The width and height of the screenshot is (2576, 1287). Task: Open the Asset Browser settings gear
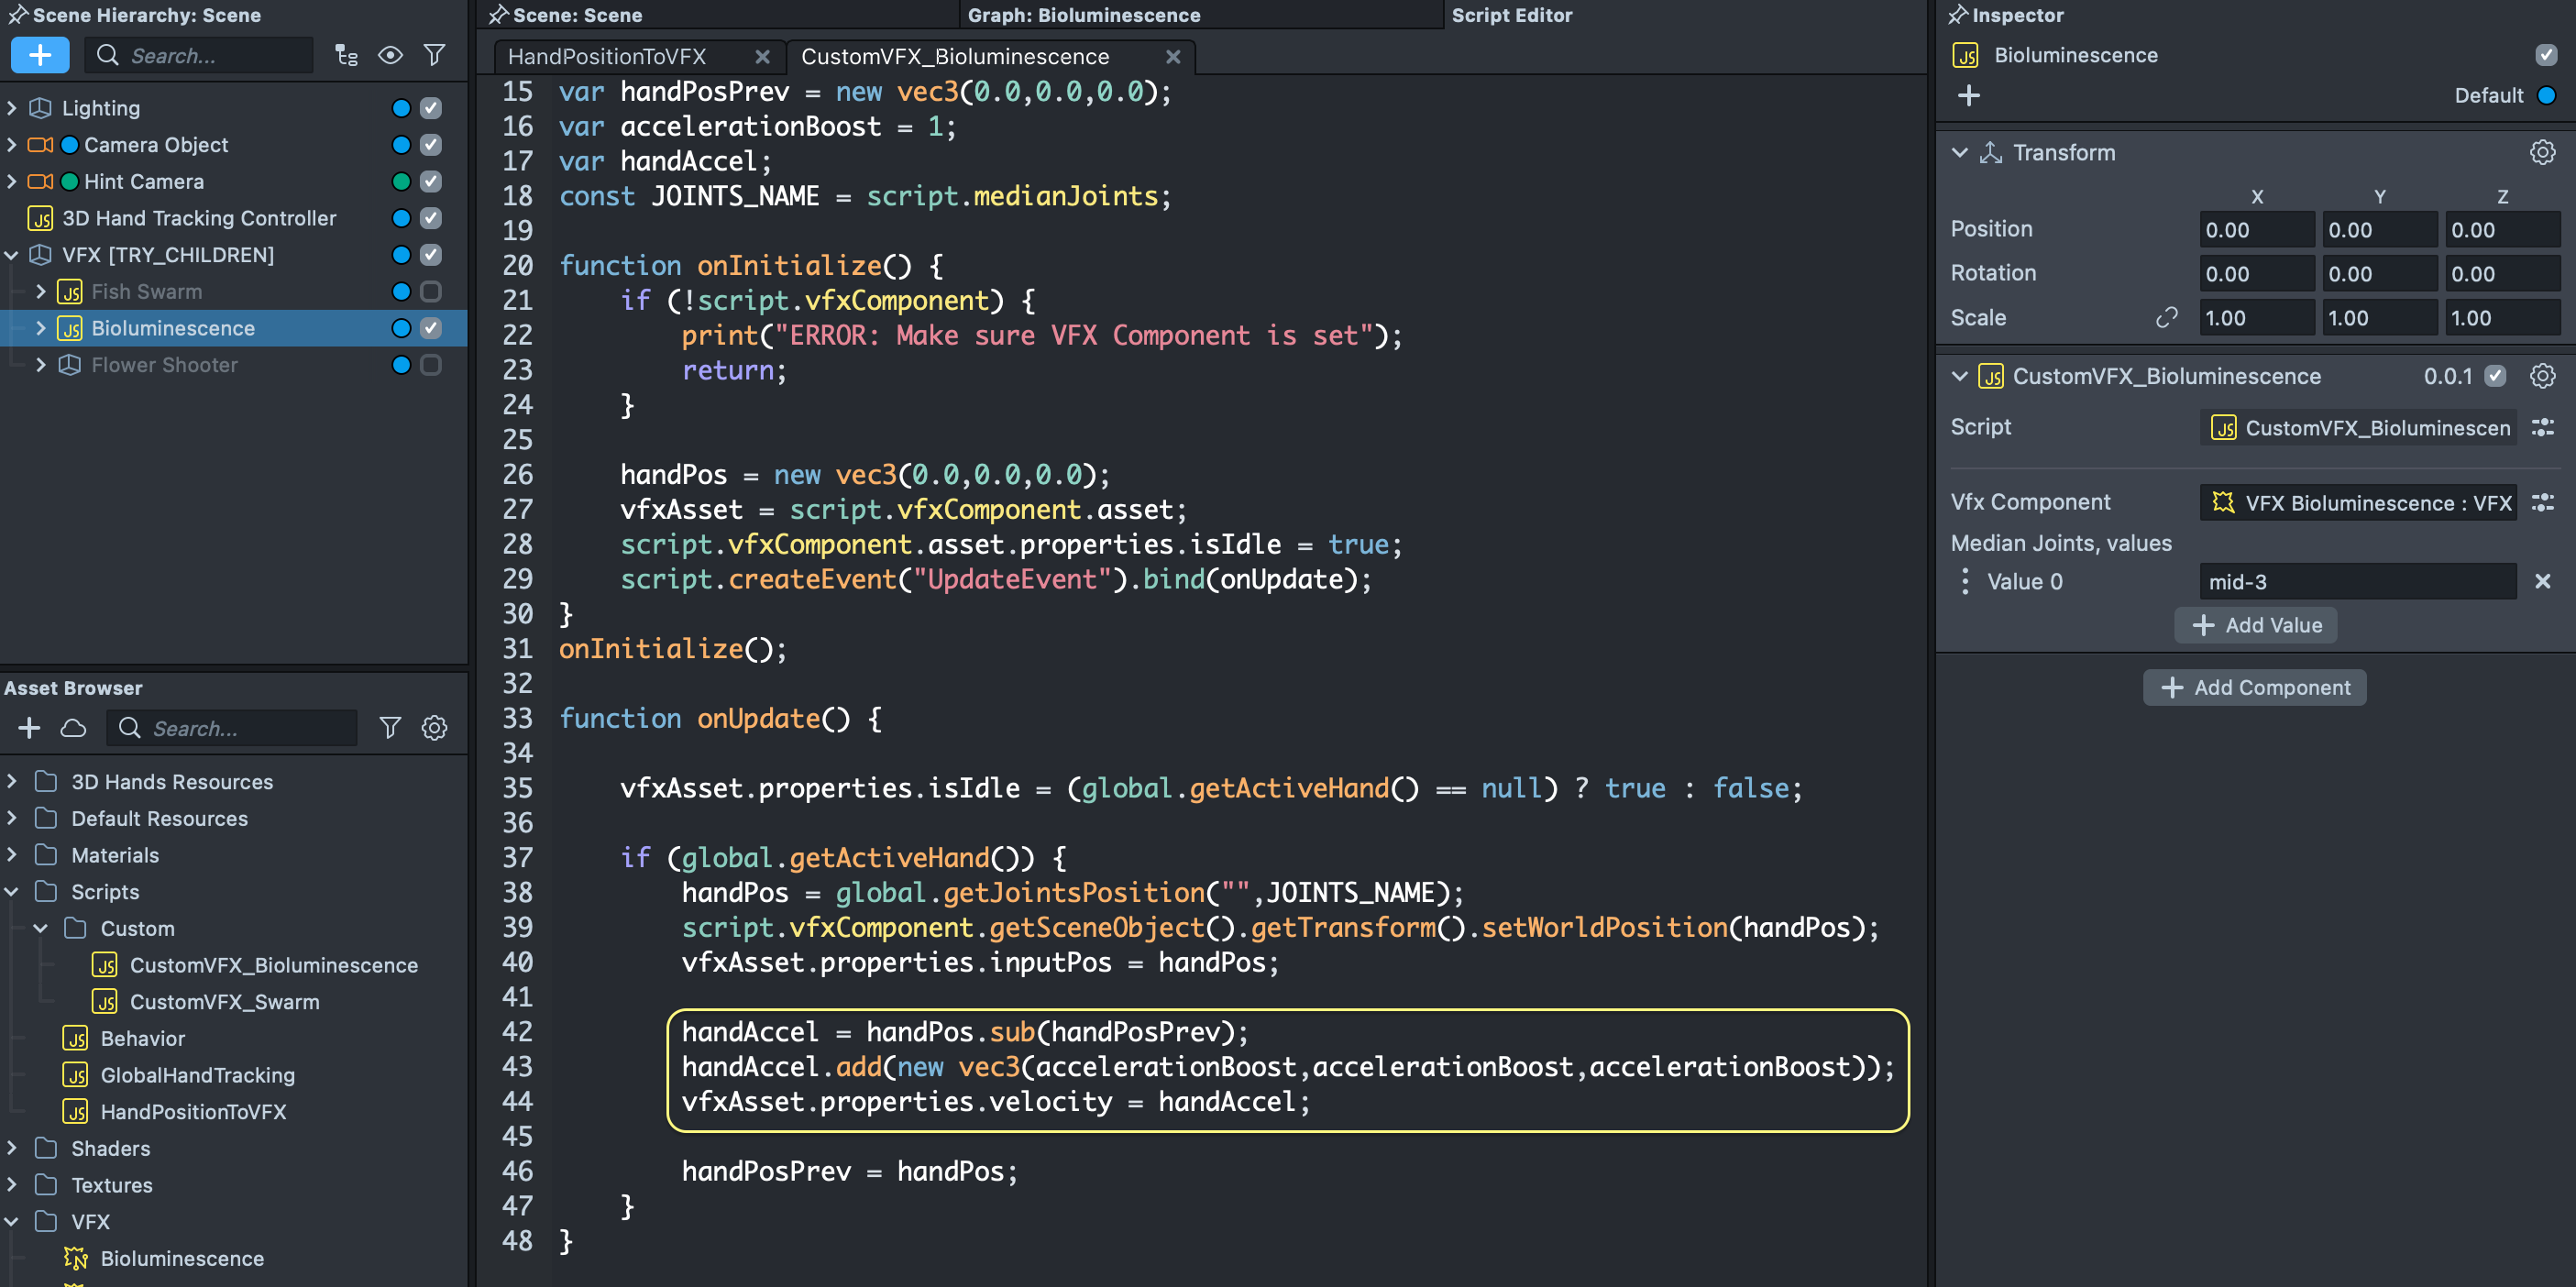pos(434,728)
